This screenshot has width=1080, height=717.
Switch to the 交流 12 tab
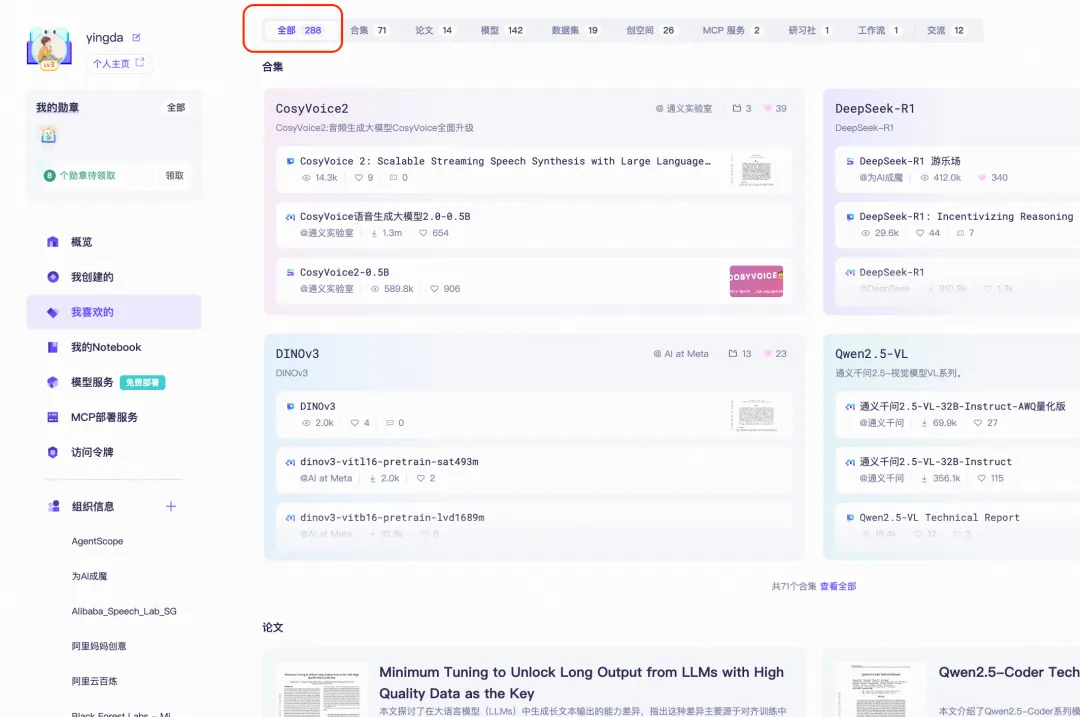(x=946, y=30)
